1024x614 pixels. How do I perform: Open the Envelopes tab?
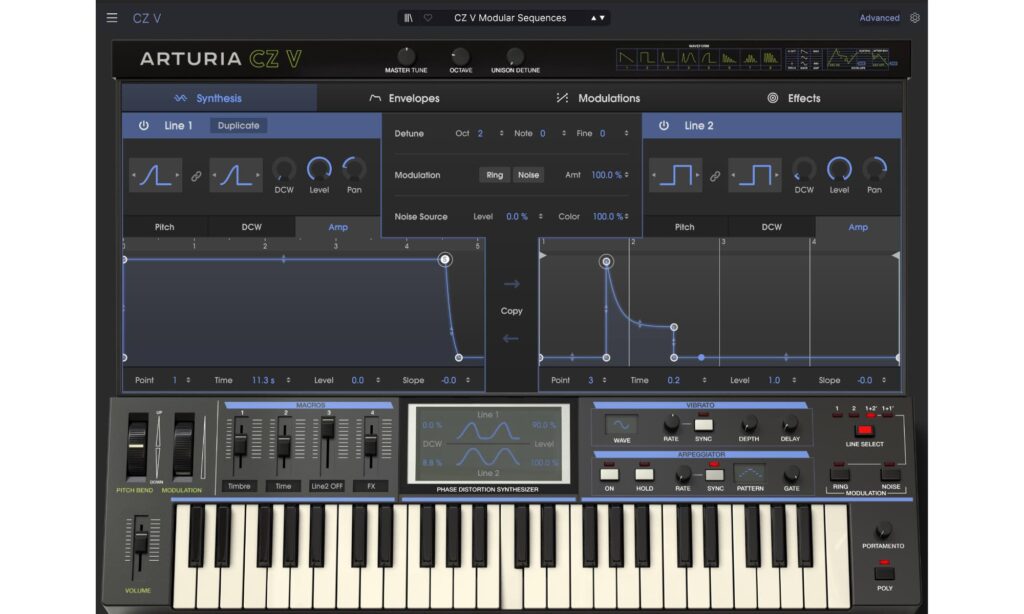[404, 98]
